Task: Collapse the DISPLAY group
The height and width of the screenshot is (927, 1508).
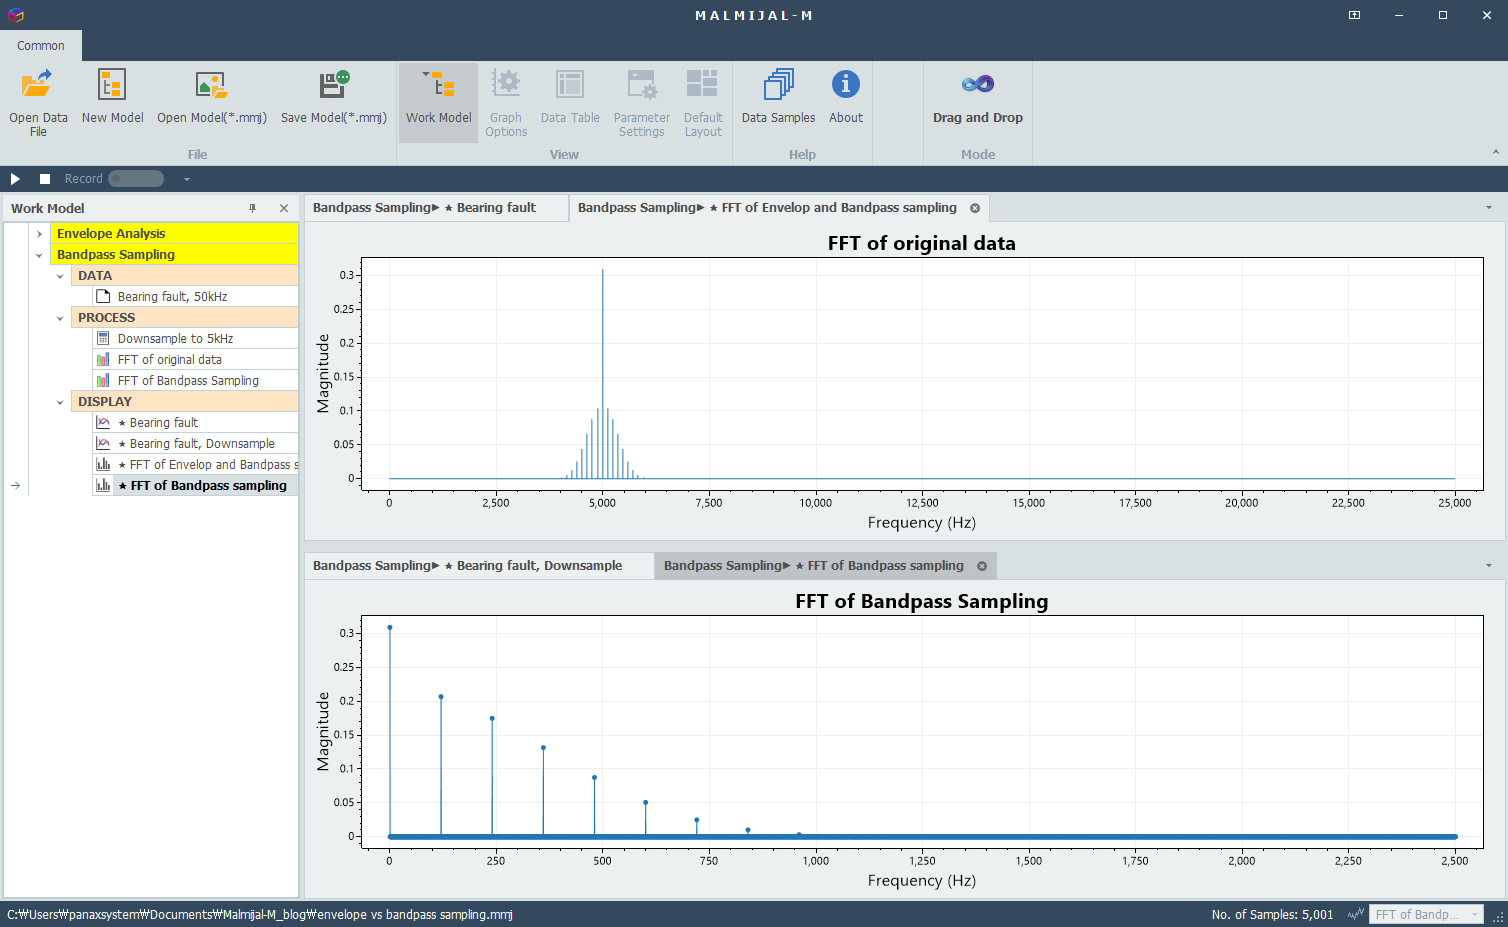Action: 60,402
